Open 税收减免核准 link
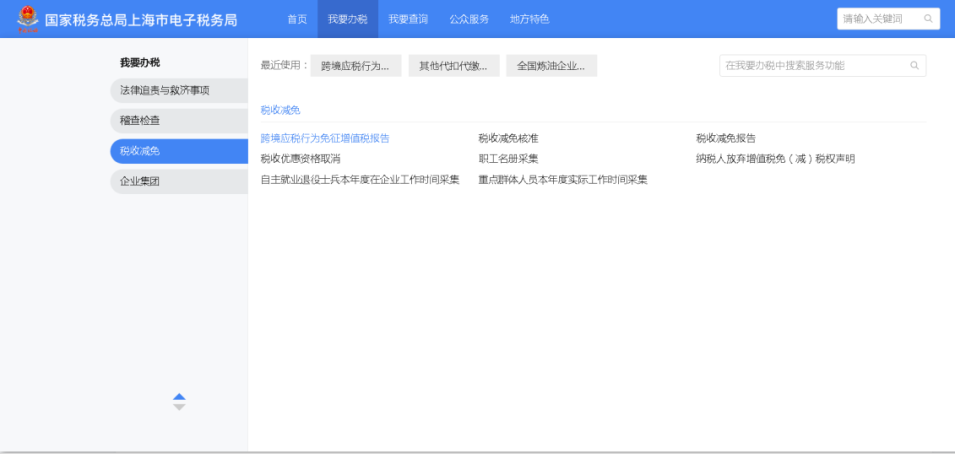Screen dimensions: 955x454 tap(508, 138)
